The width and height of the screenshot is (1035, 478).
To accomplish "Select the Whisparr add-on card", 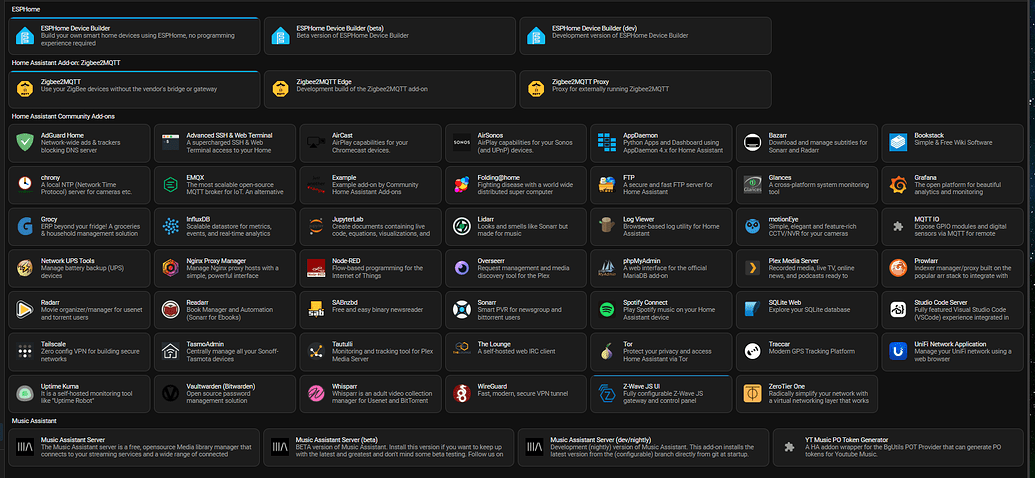I will pyautogui.click(x=370, y=393).
